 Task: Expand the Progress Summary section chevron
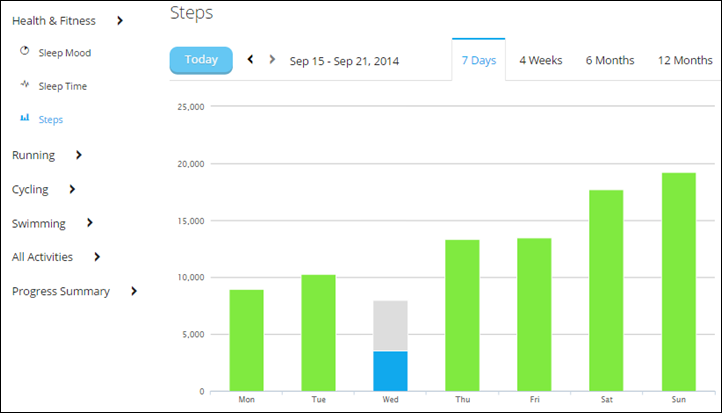[134, 291]
